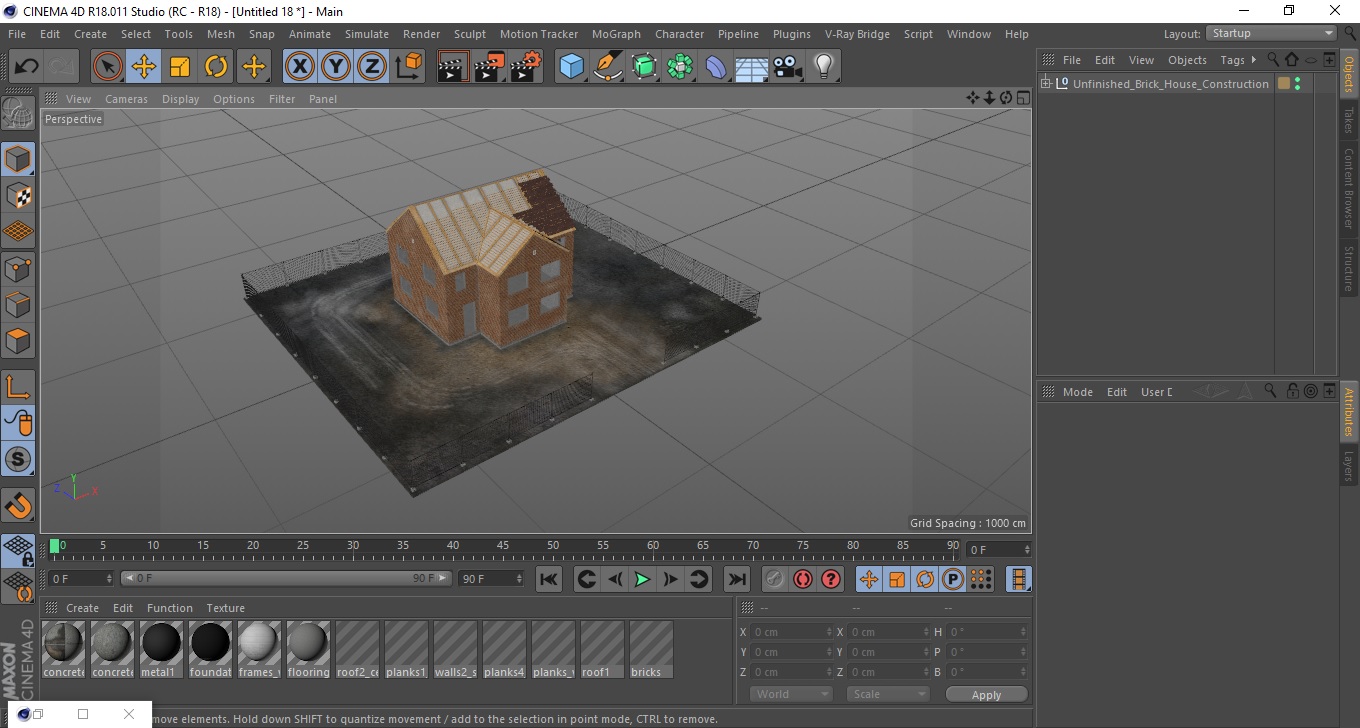Go to start of animation
This screenshot has width=1360, height=728.
coord(549,579)
